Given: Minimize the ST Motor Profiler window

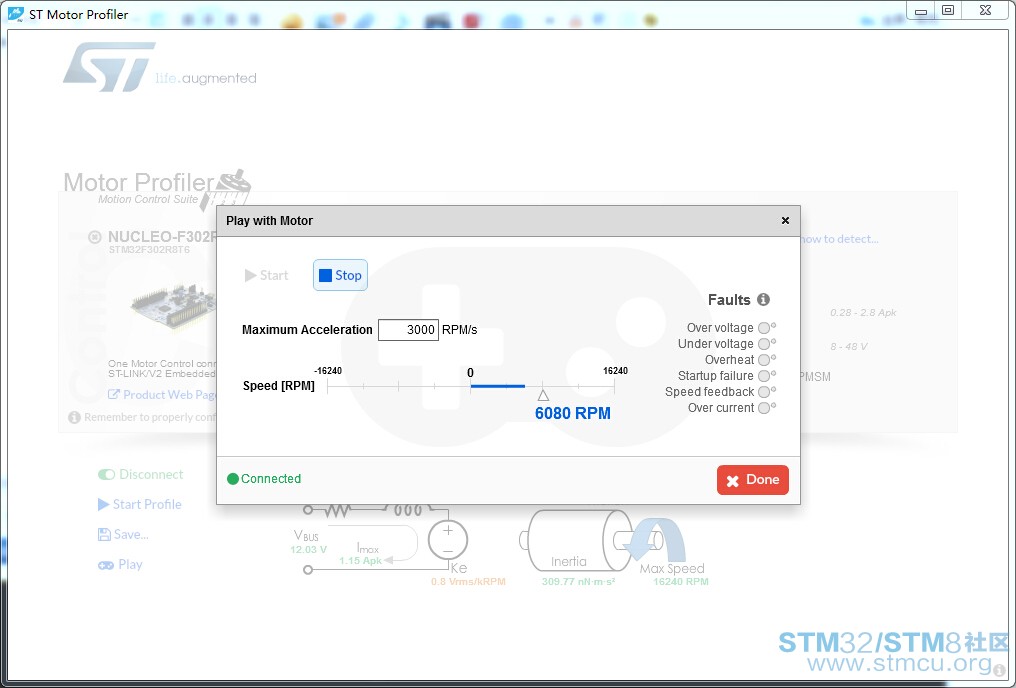Looking at the screenshot, I should pos(921,11).
